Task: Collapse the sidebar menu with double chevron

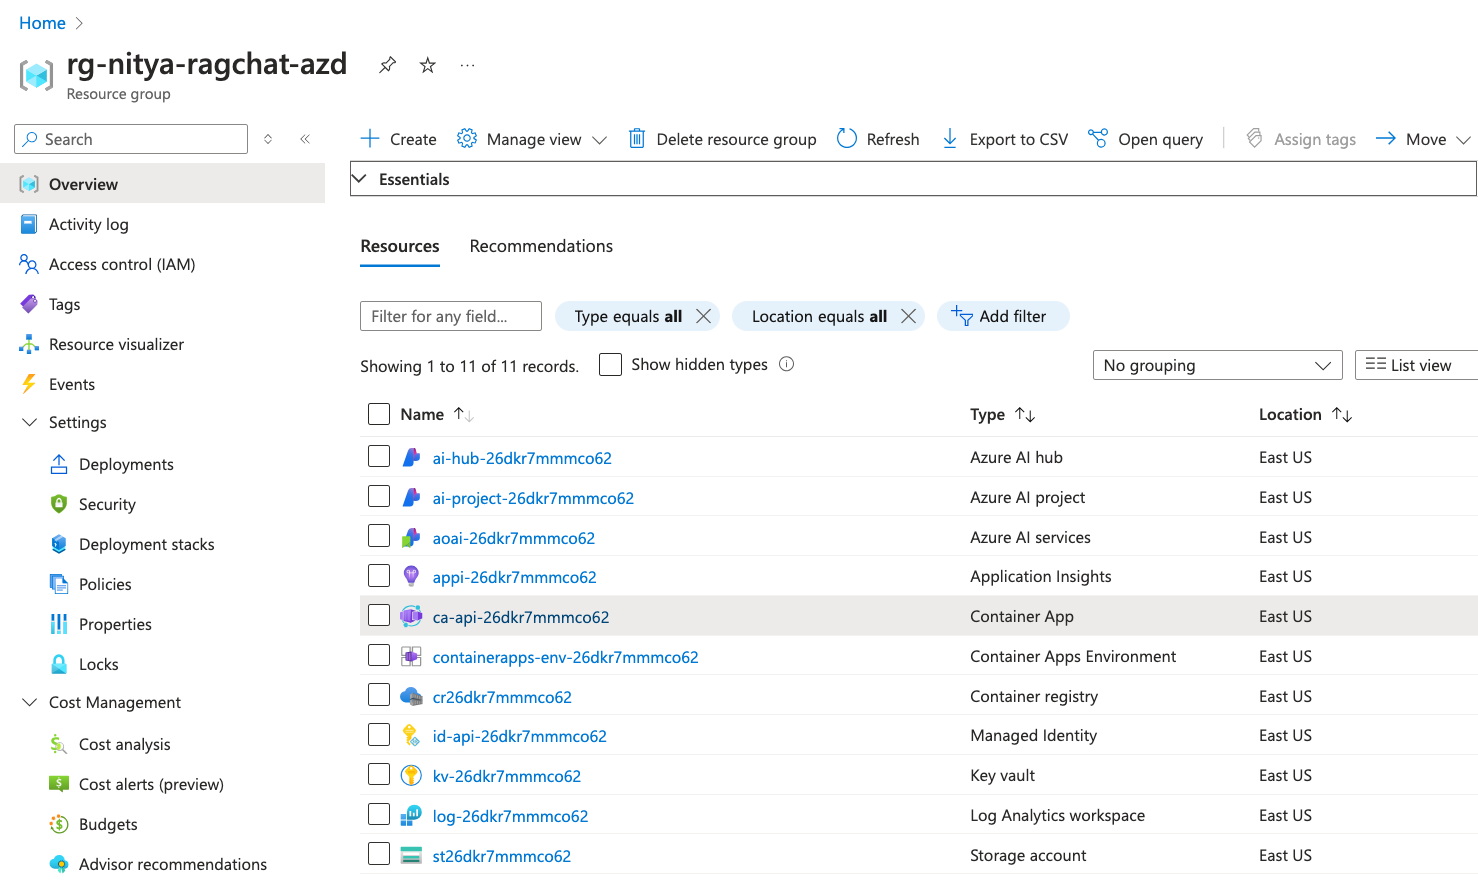Action: tap(305, 139)
